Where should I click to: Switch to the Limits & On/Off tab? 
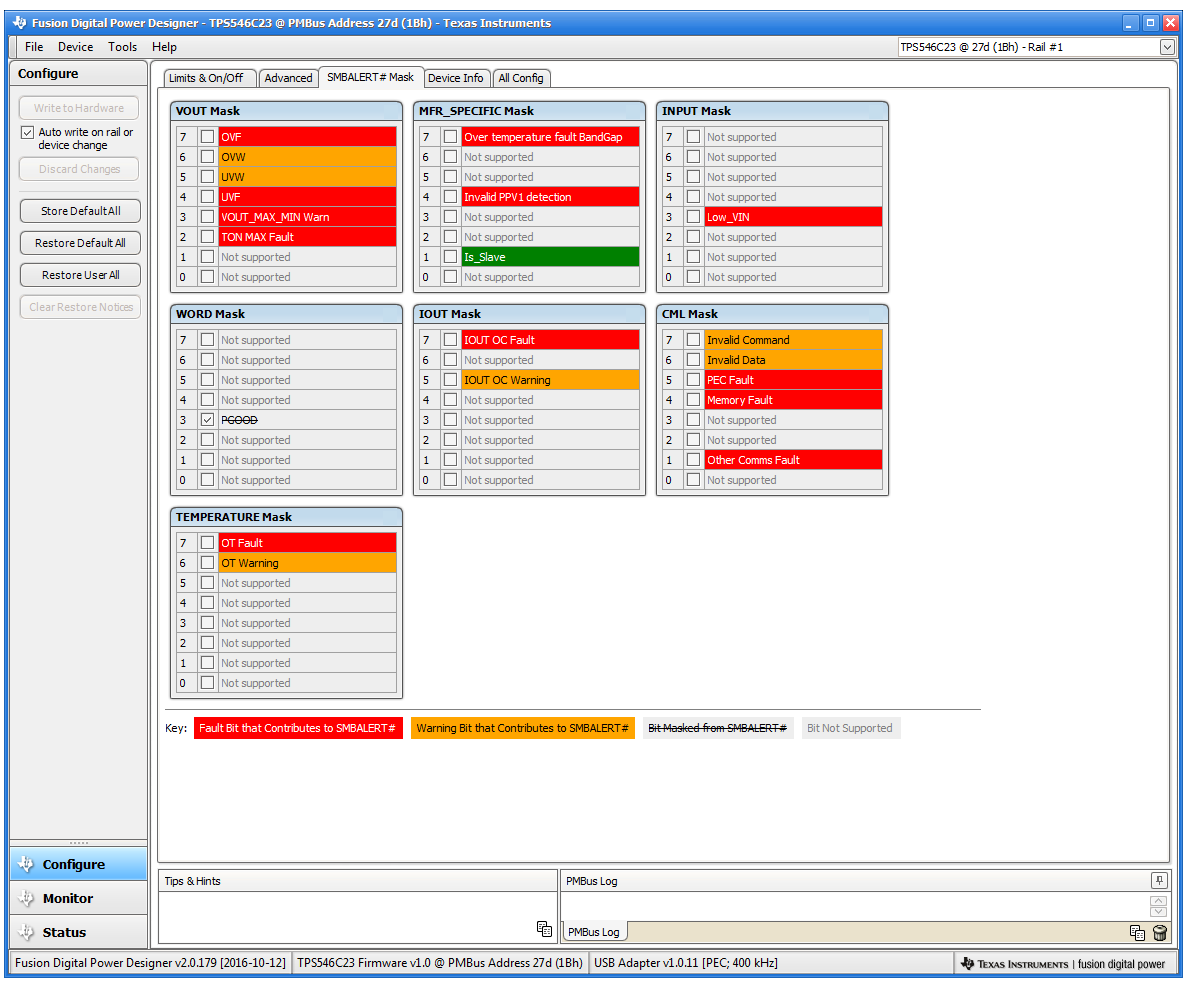tap(209, 77)
